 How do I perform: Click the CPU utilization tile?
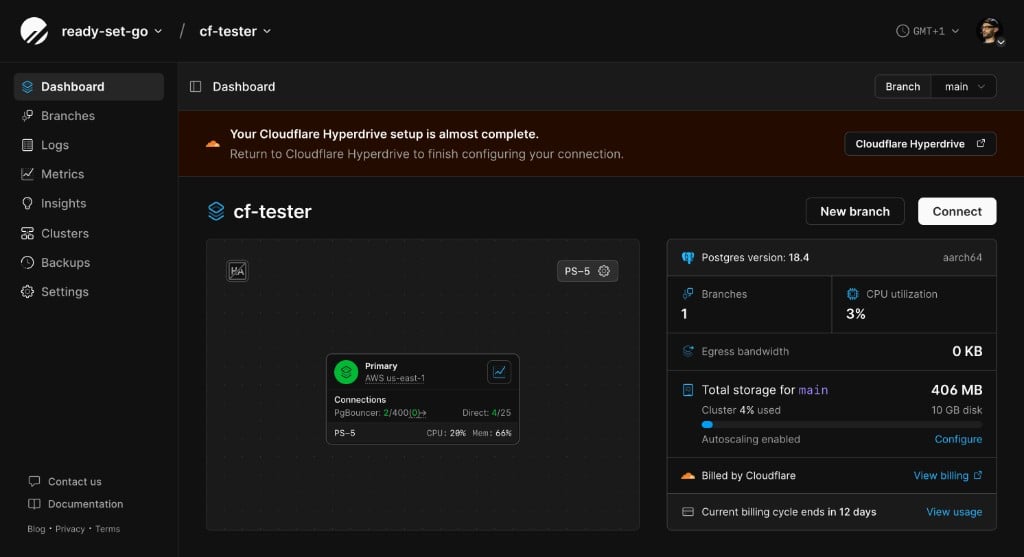click(x=914, y=304)
